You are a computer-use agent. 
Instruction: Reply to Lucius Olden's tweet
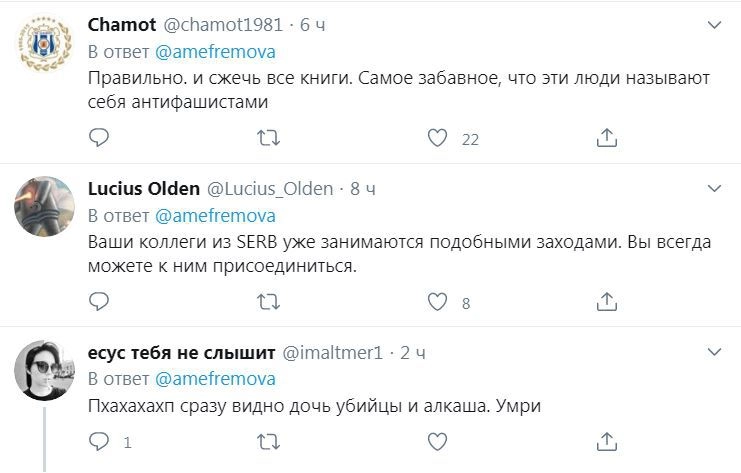(x=98, y=301)
